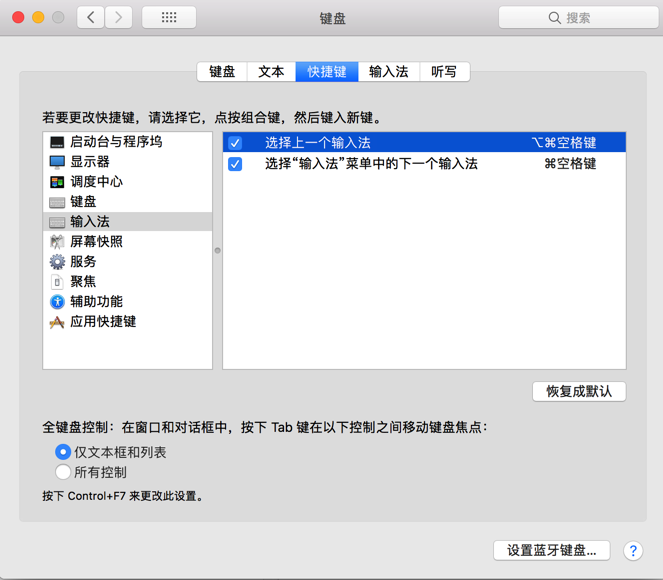Go forward with the right arrow
Image resolution: width=663 pixels, height=580 pixels.
(118, 17)
